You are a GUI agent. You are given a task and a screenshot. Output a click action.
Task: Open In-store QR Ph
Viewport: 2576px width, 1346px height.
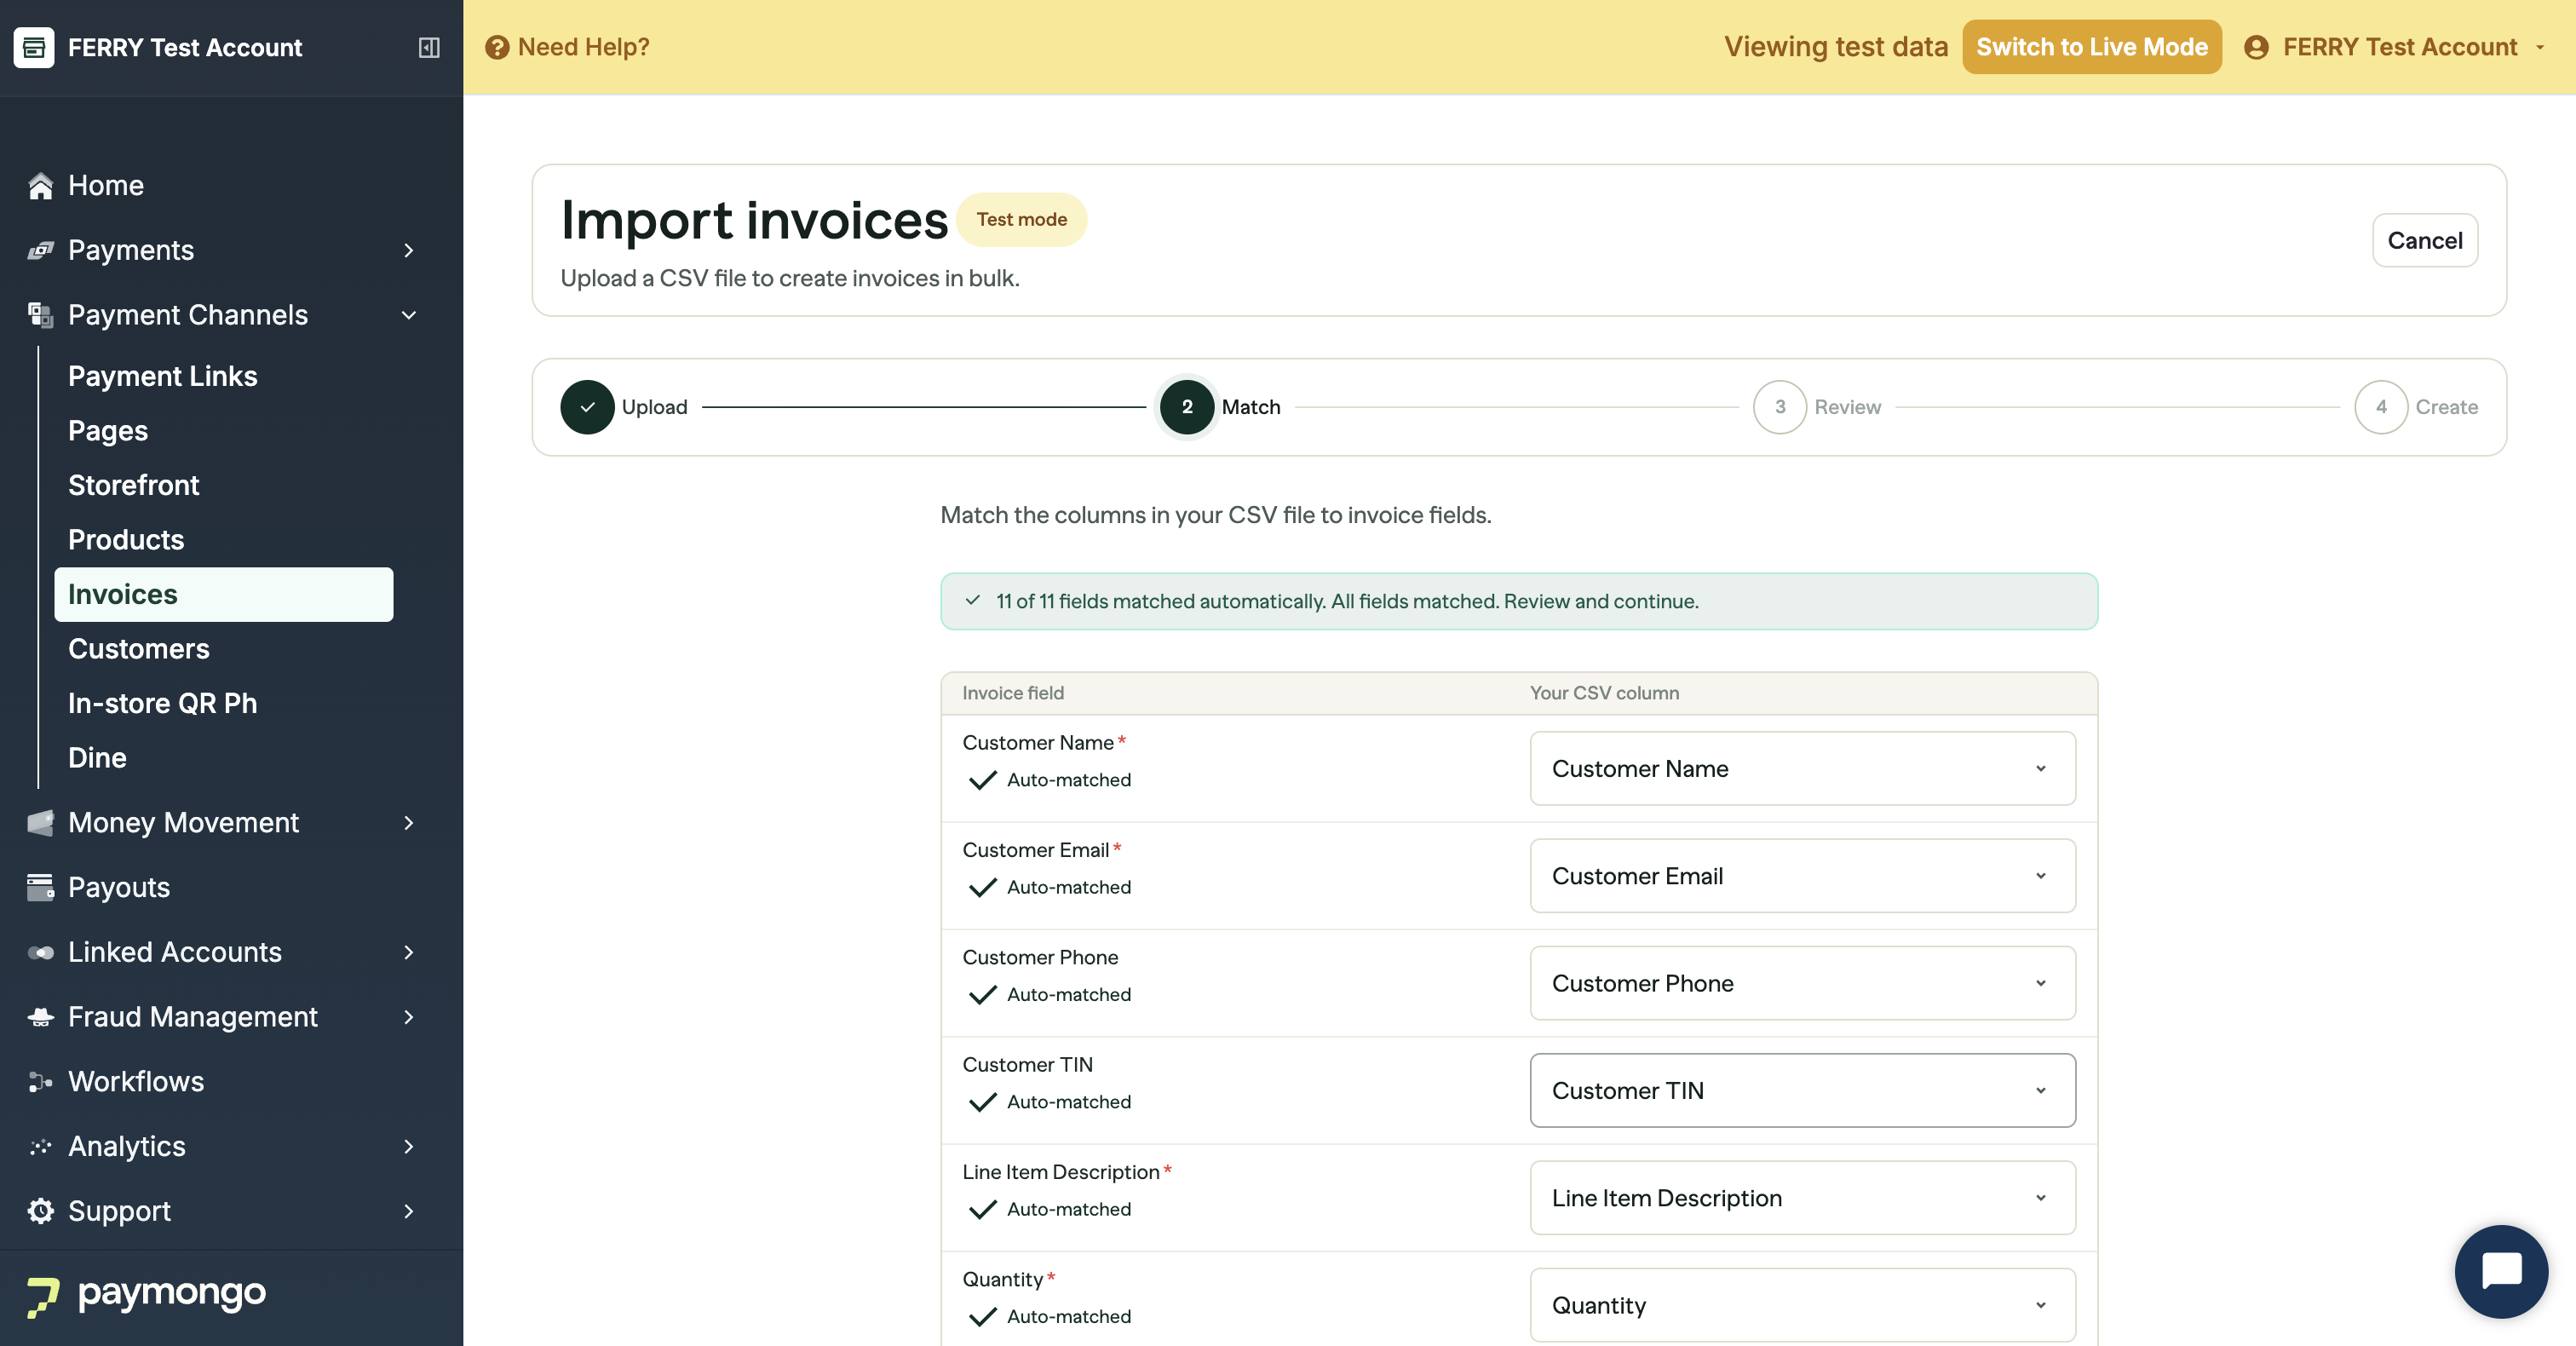coord(163,703)
